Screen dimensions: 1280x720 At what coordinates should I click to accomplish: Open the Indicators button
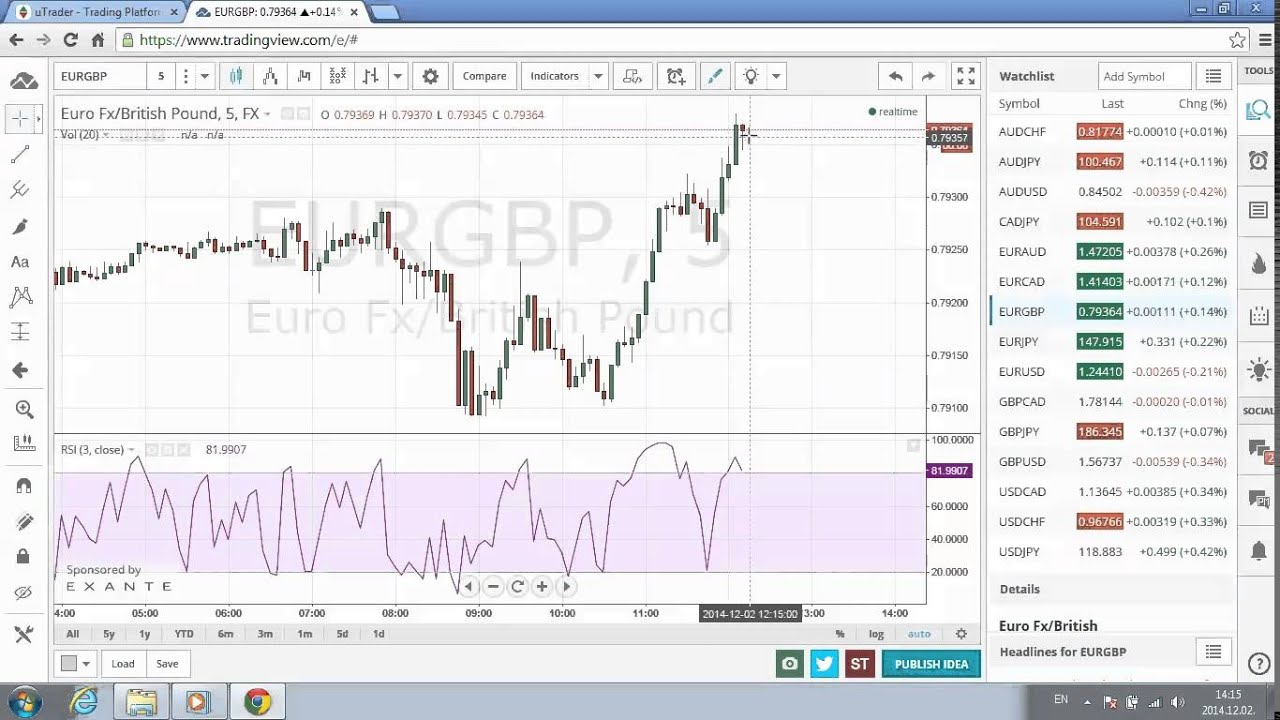[555, 76]
